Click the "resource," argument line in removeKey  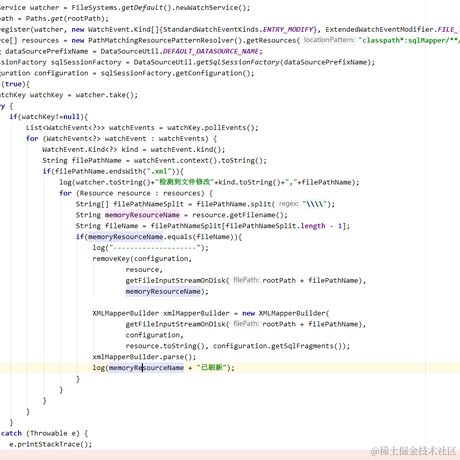pyautogui.click(x=144, y=269)
